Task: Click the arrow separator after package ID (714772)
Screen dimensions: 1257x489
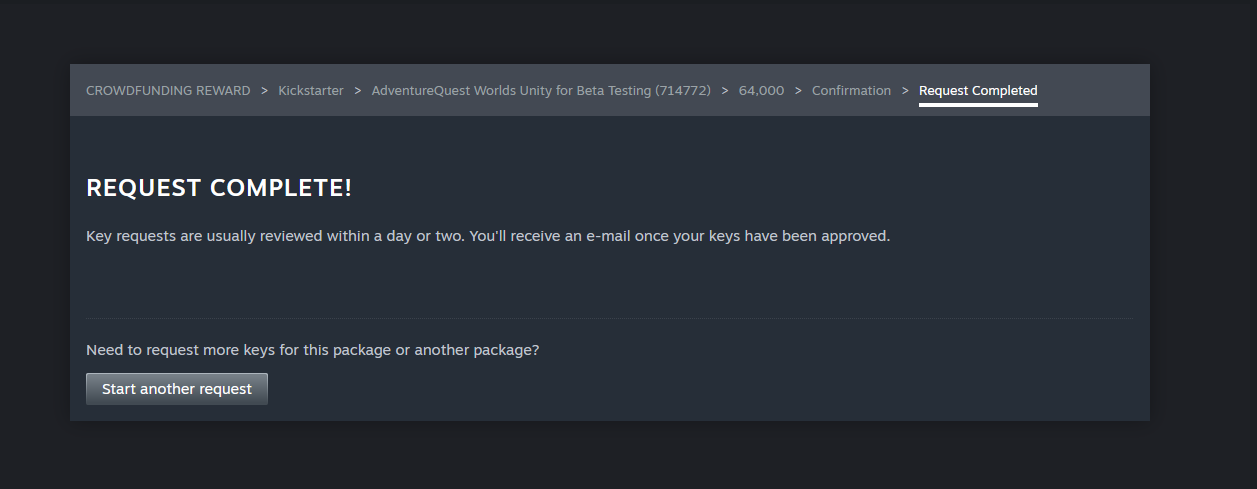Action: point(725,91)
